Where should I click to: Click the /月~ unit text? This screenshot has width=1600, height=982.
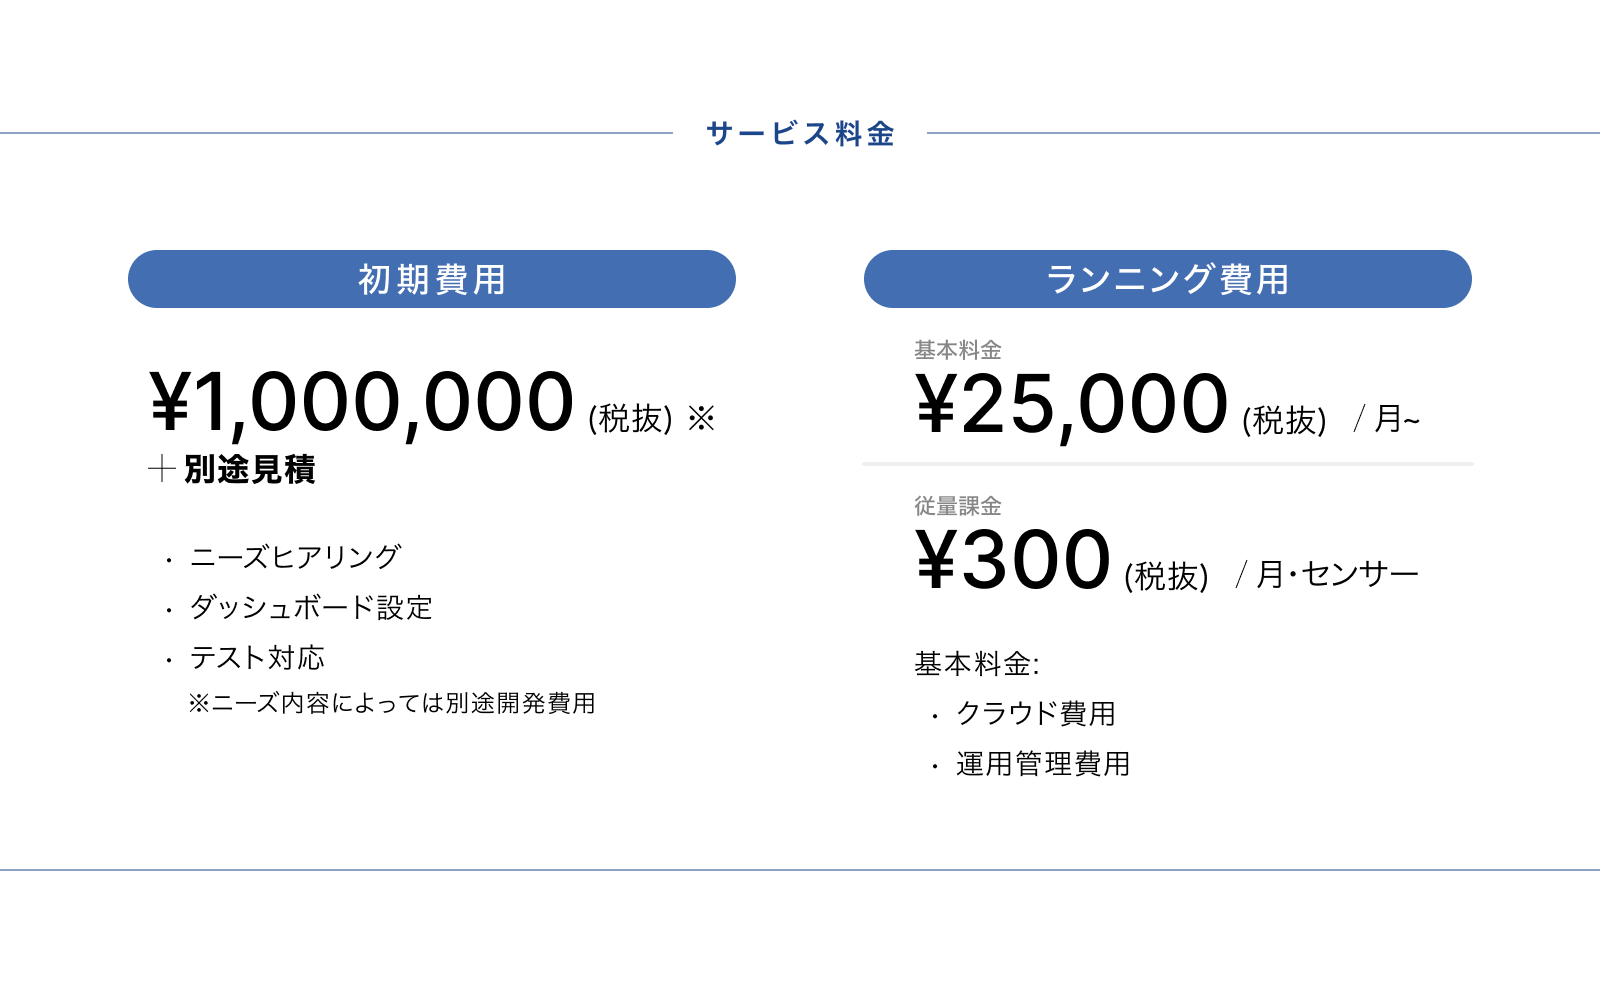coord(1387,418)
